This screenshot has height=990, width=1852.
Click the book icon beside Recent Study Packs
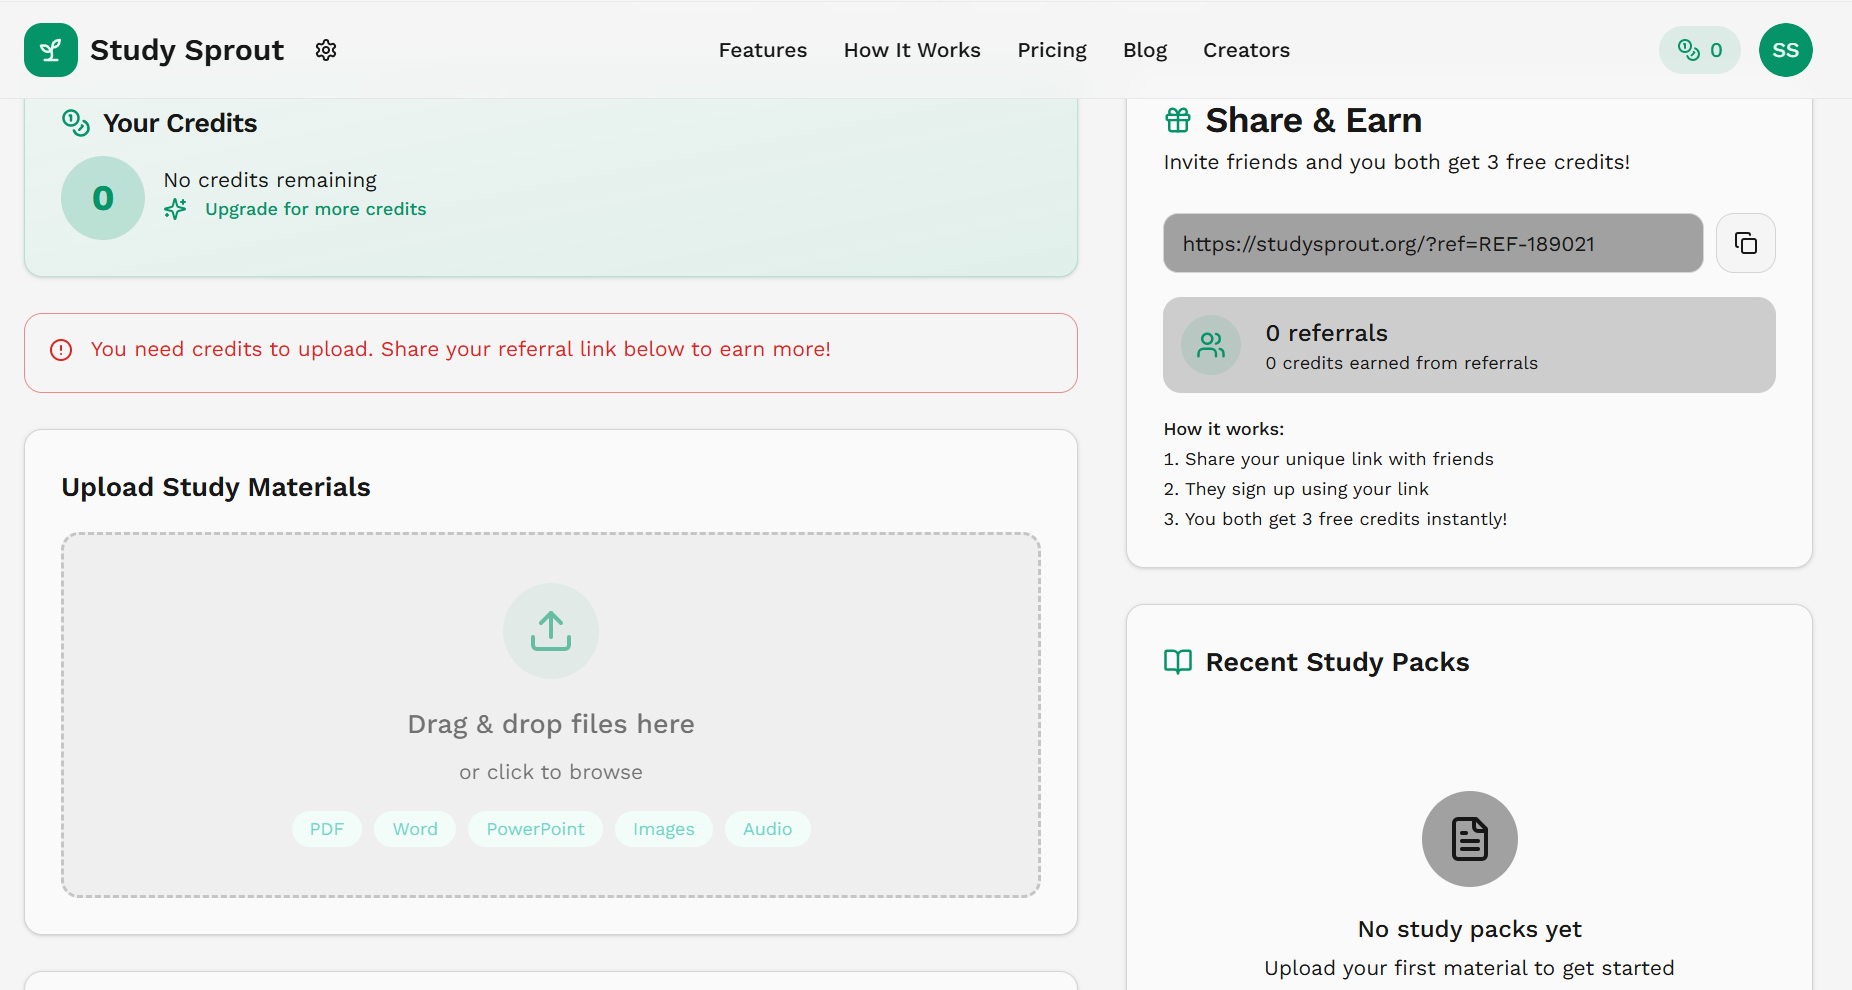[x=1177, y=661]
